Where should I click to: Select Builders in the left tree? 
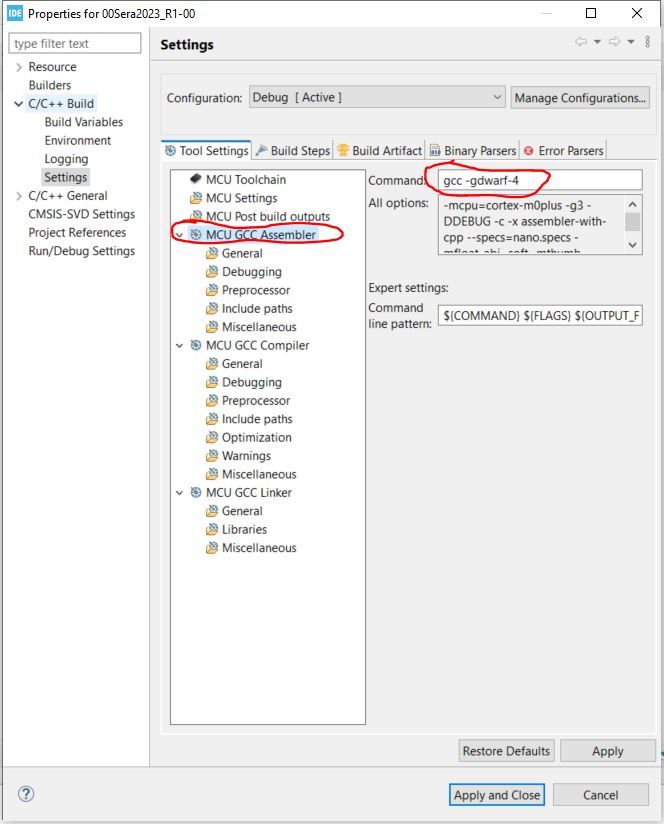click(50, 85)
